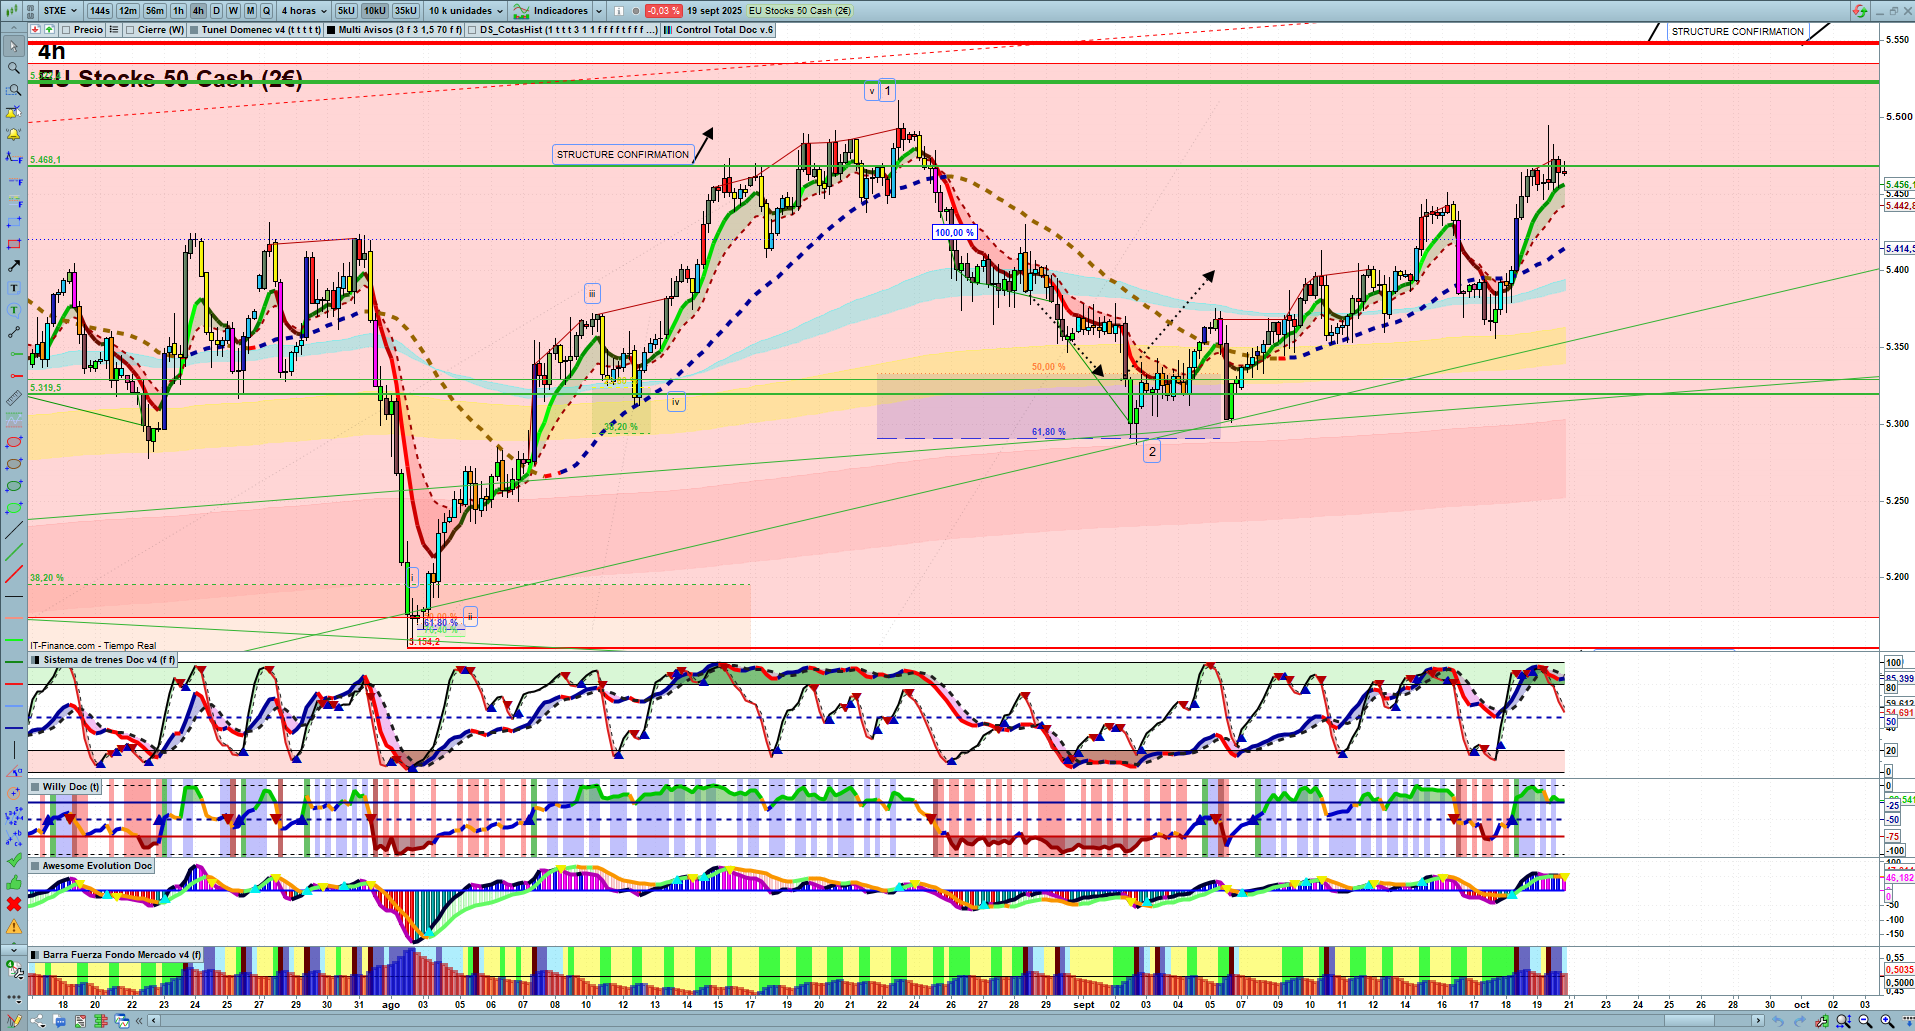1915x1031 pixels.
Task: Click the green checkmark icon in left toolbar
Action: click(14, 860)
